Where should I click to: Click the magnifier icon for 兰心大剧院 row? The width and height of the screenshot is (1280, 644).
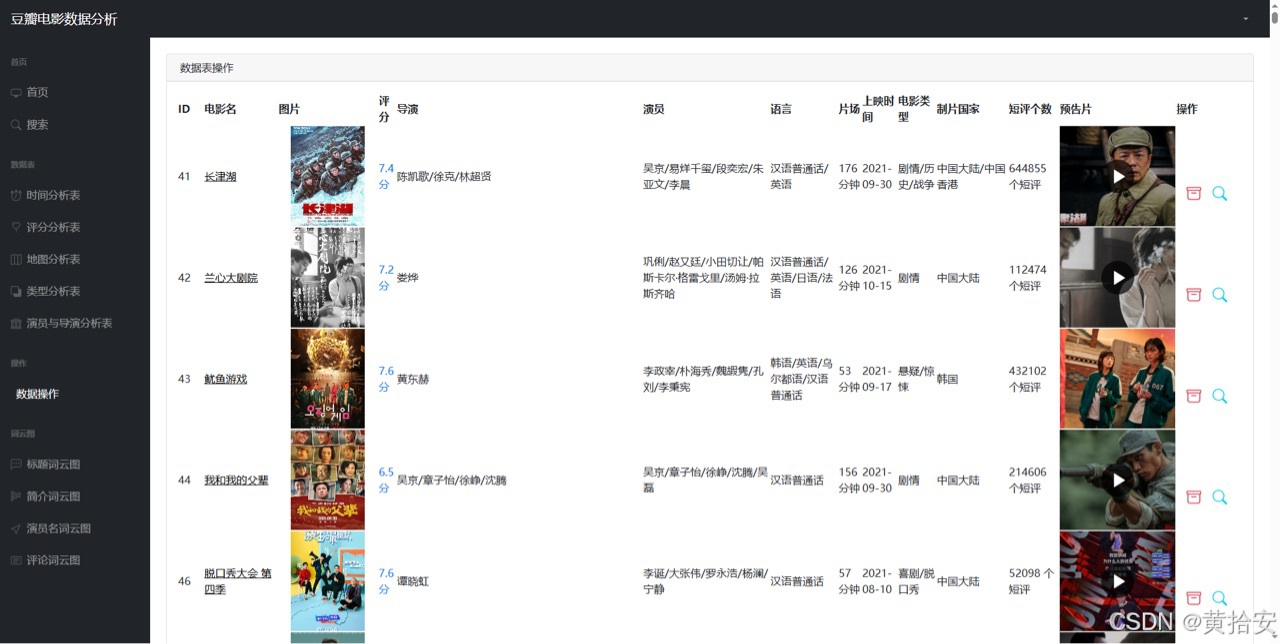1219,294
